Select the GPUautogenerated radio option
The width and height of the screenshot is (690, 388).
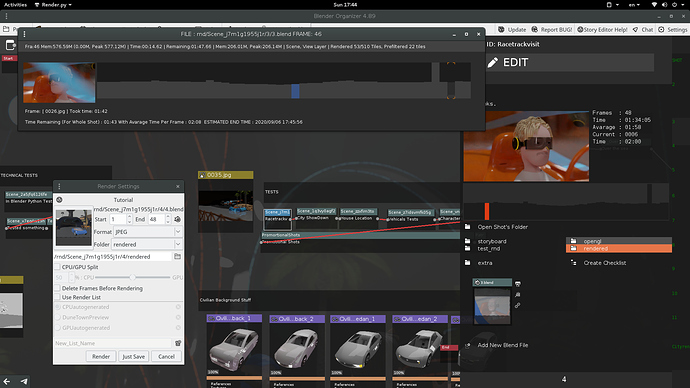(57, 328)
